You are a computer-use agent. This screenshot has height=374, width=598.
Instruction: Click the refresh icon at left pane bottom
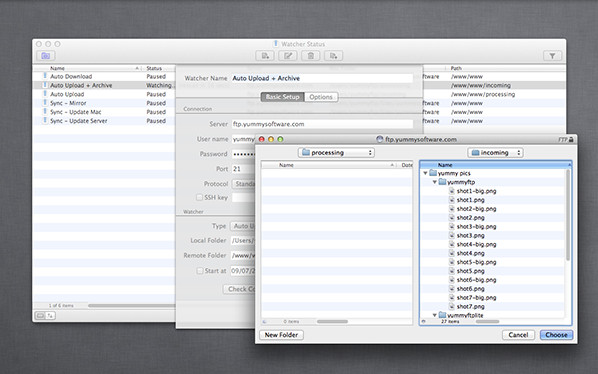265,322
